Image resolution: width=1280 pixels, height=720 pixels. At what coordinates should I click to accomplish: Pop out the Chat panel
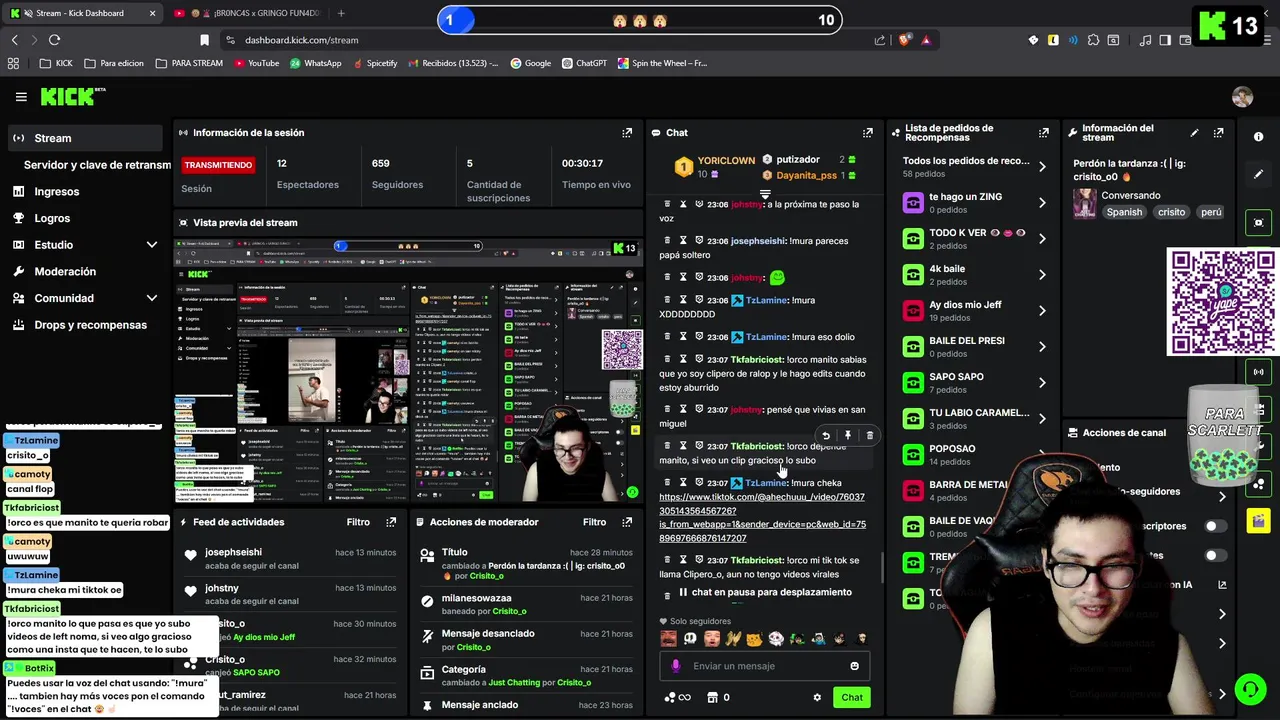(867, 132)
